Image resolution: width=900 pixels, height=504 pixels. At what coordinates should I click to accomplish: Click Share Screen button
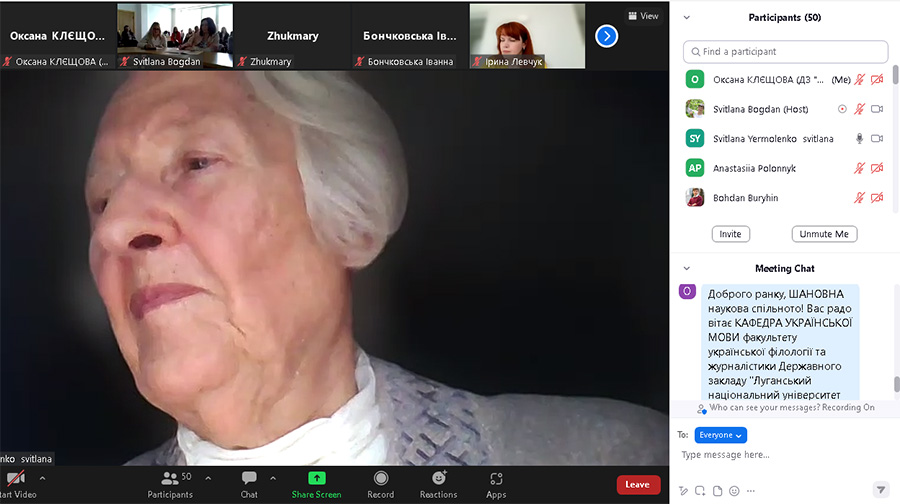316,484
